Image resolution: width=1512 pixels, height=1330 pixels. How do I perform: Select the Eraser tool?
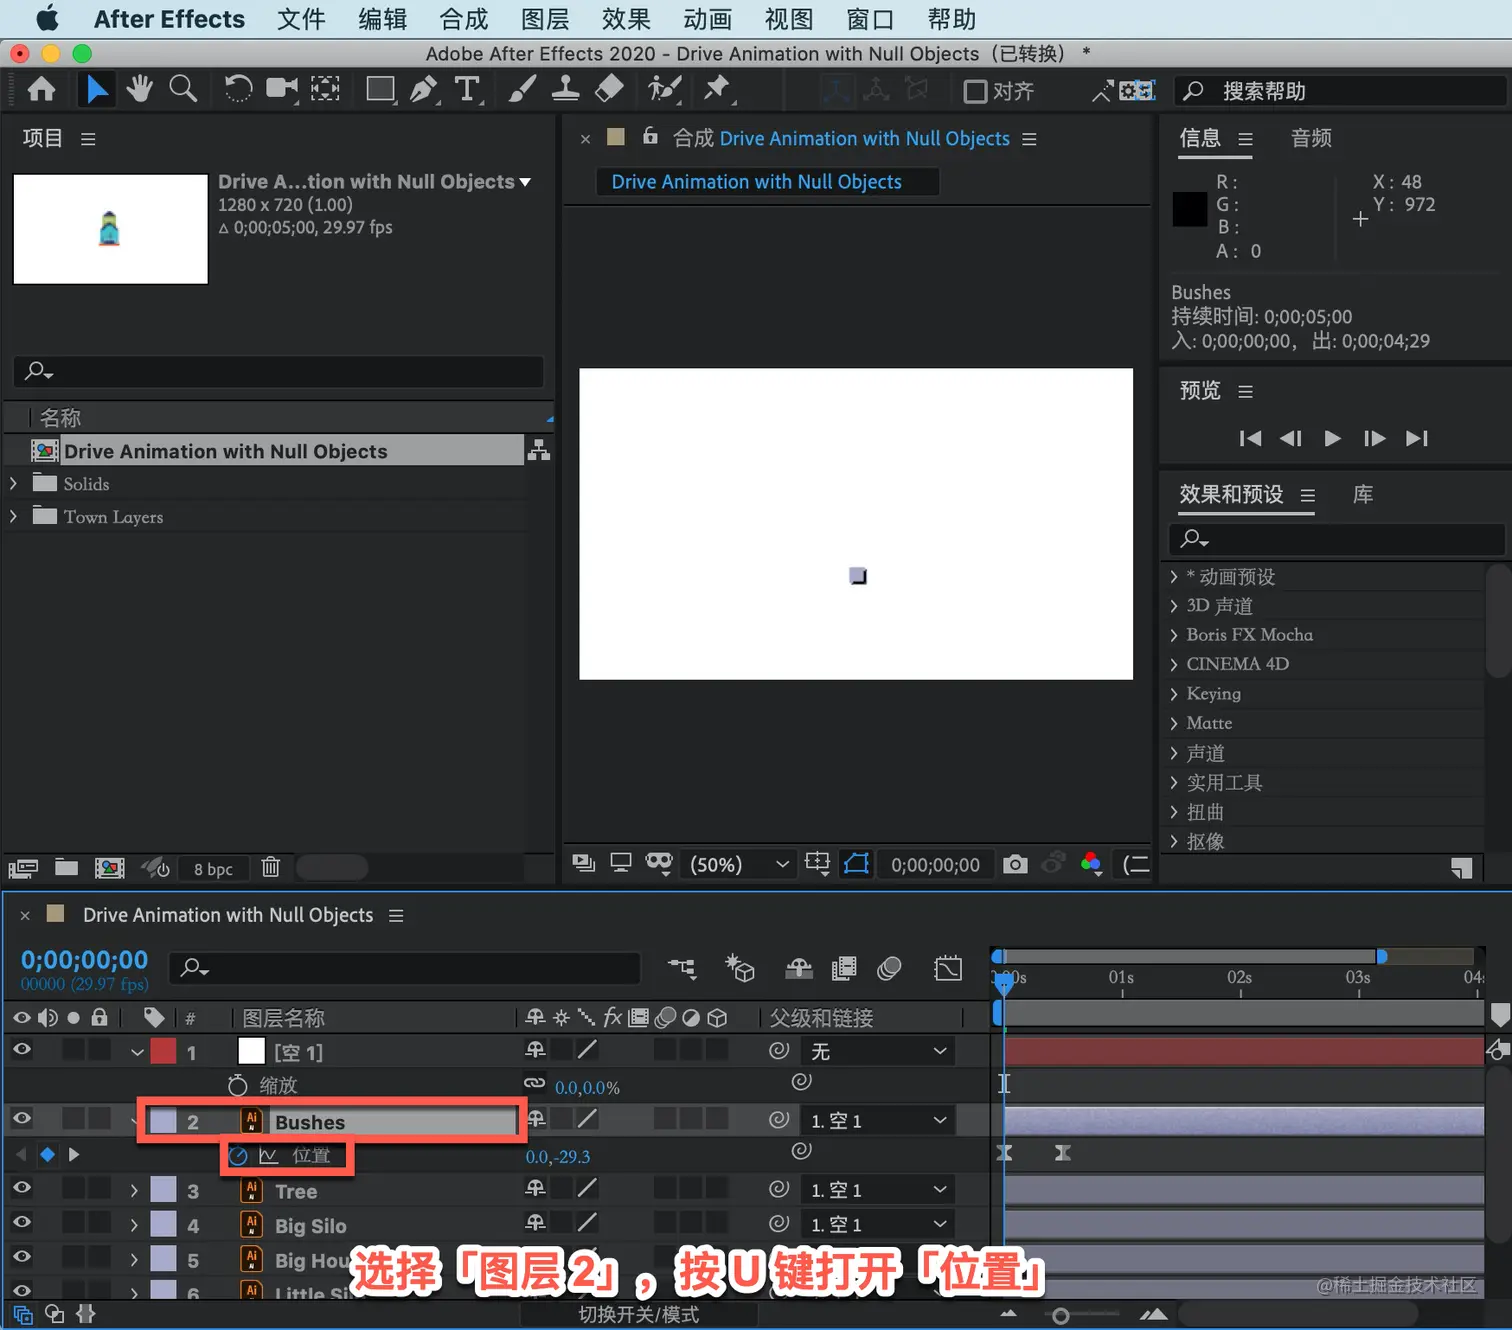click(x=609, y=89)
